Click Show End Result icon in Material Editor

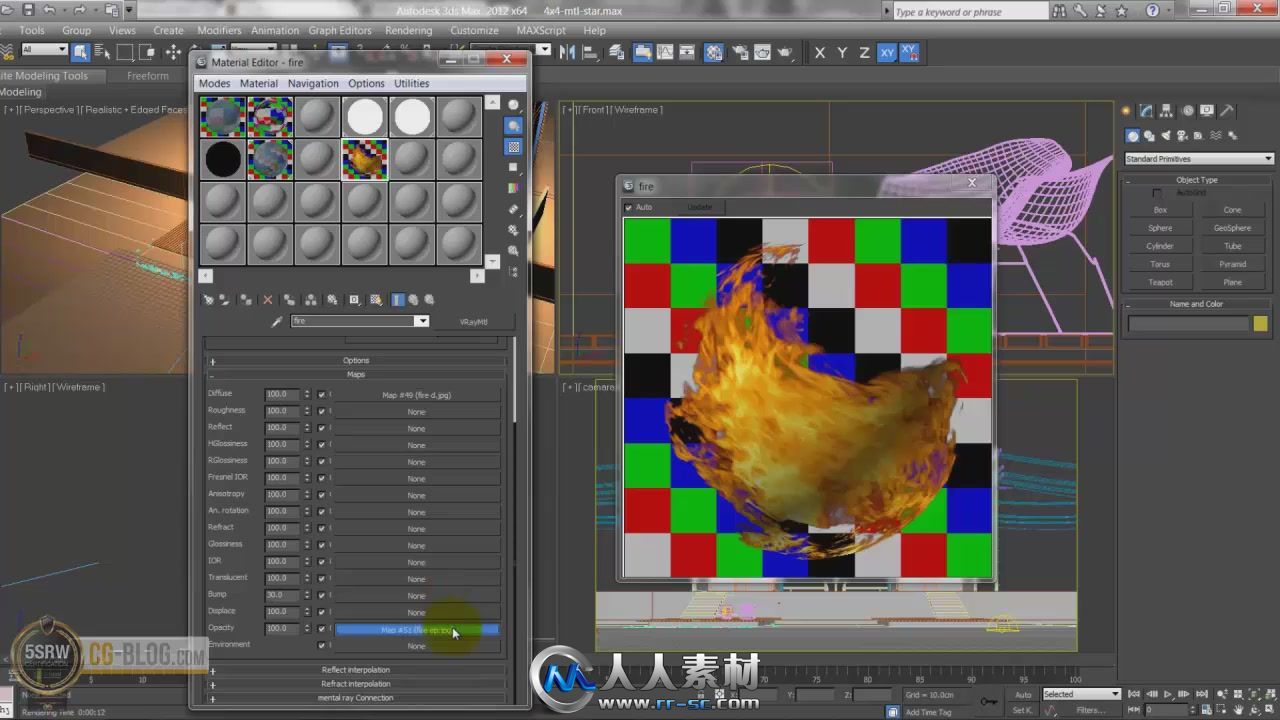398,299
